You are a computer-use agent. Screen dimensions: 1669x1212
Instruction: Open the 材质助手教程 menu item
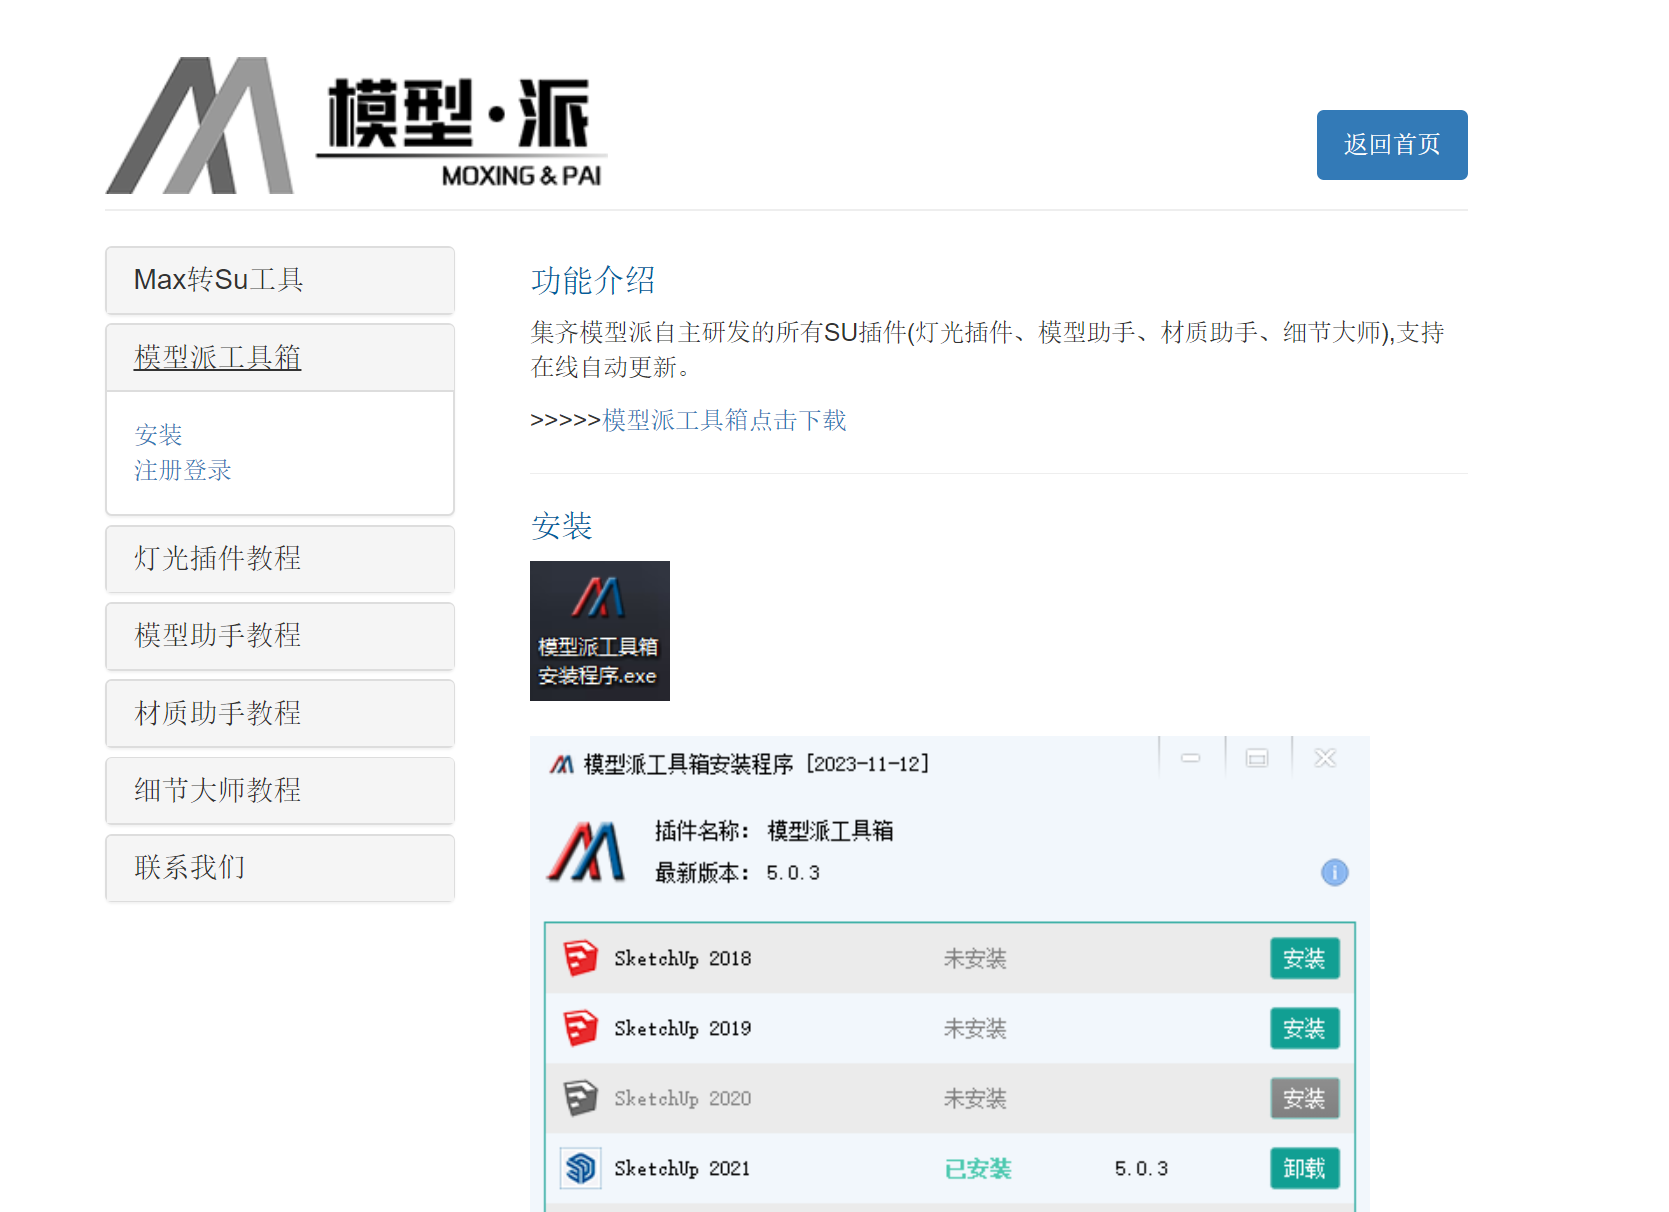(280, 713)
